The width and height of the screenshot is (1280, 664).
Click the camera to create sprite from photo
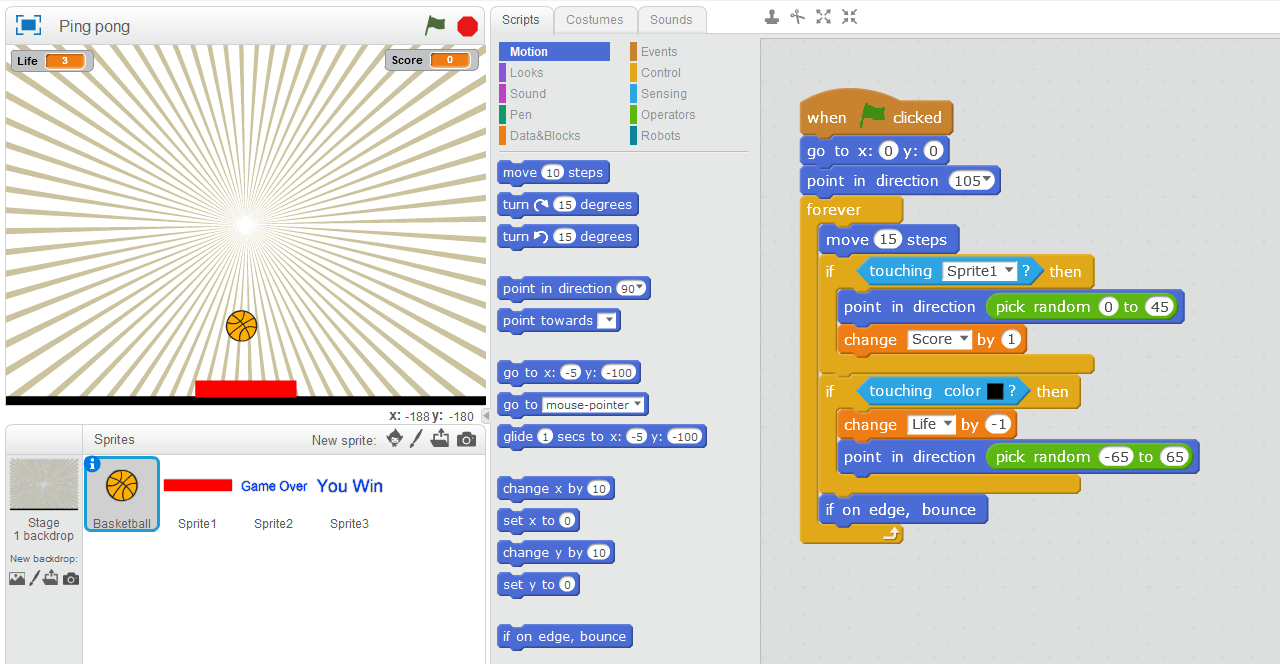466,438
